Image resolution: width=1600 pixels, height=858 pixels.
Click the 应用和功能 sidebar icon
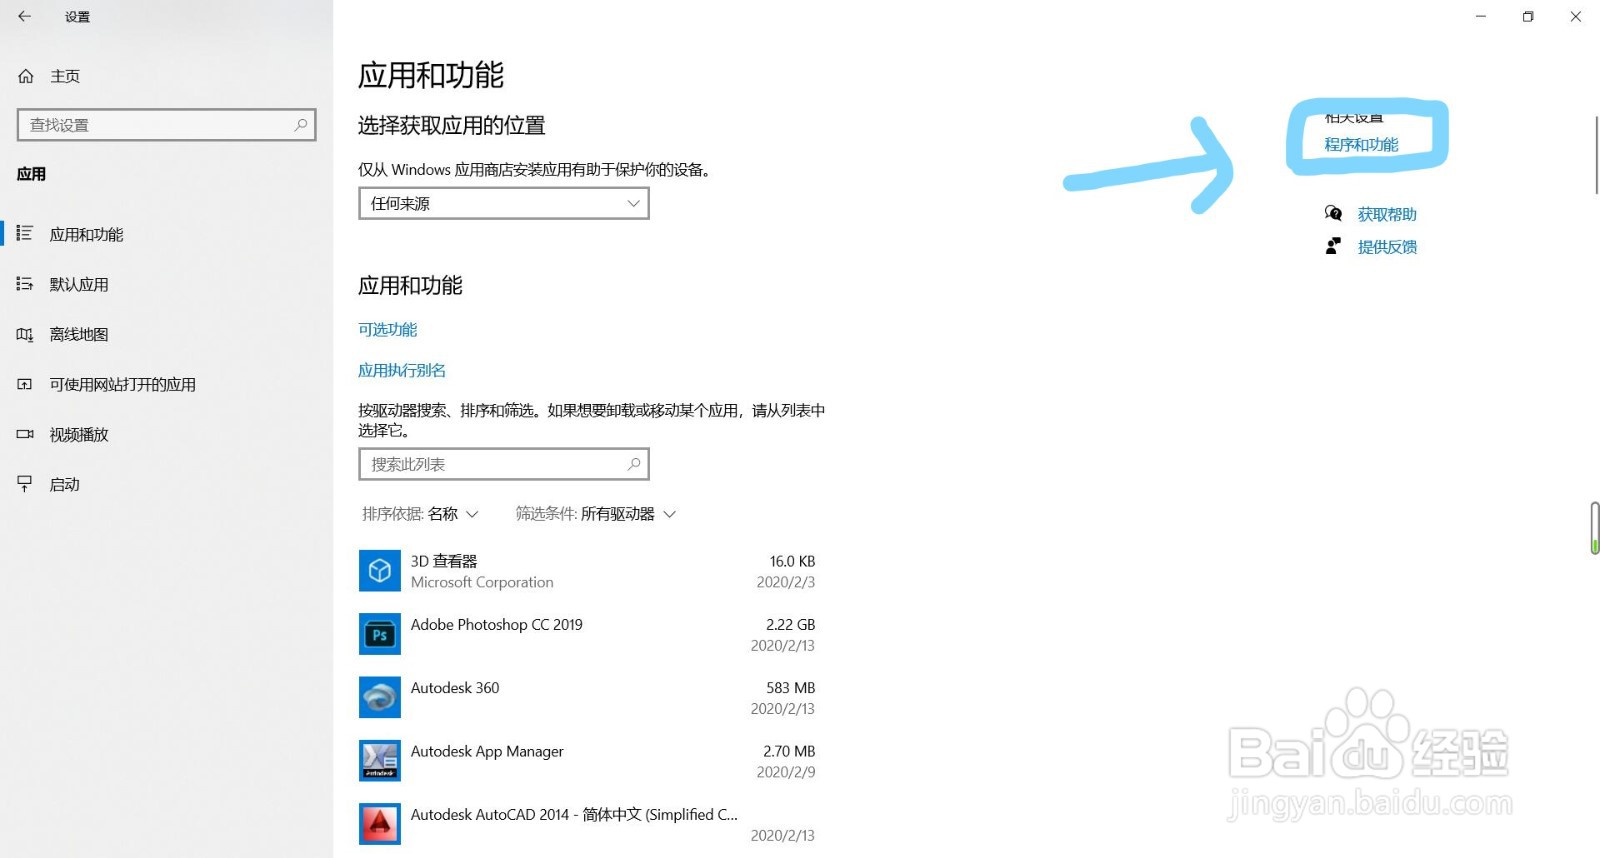pos(25,233)
